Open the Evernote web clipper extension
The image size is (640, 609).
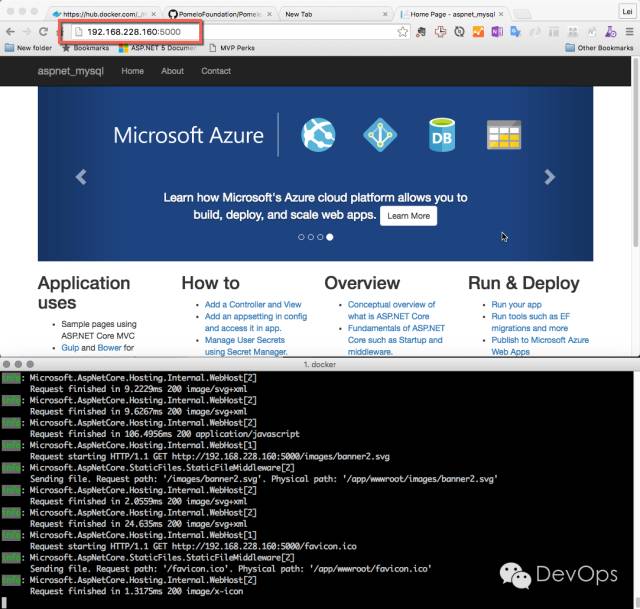click(x=421, y=32)
